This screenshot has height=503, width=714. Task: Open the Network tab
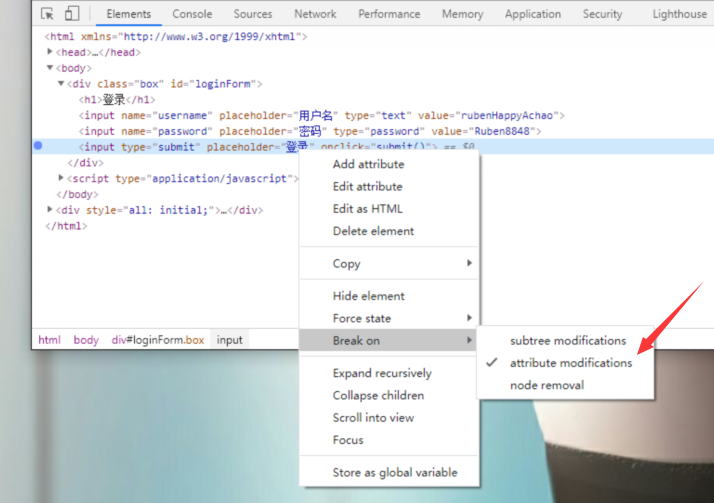tap(315, 14)
